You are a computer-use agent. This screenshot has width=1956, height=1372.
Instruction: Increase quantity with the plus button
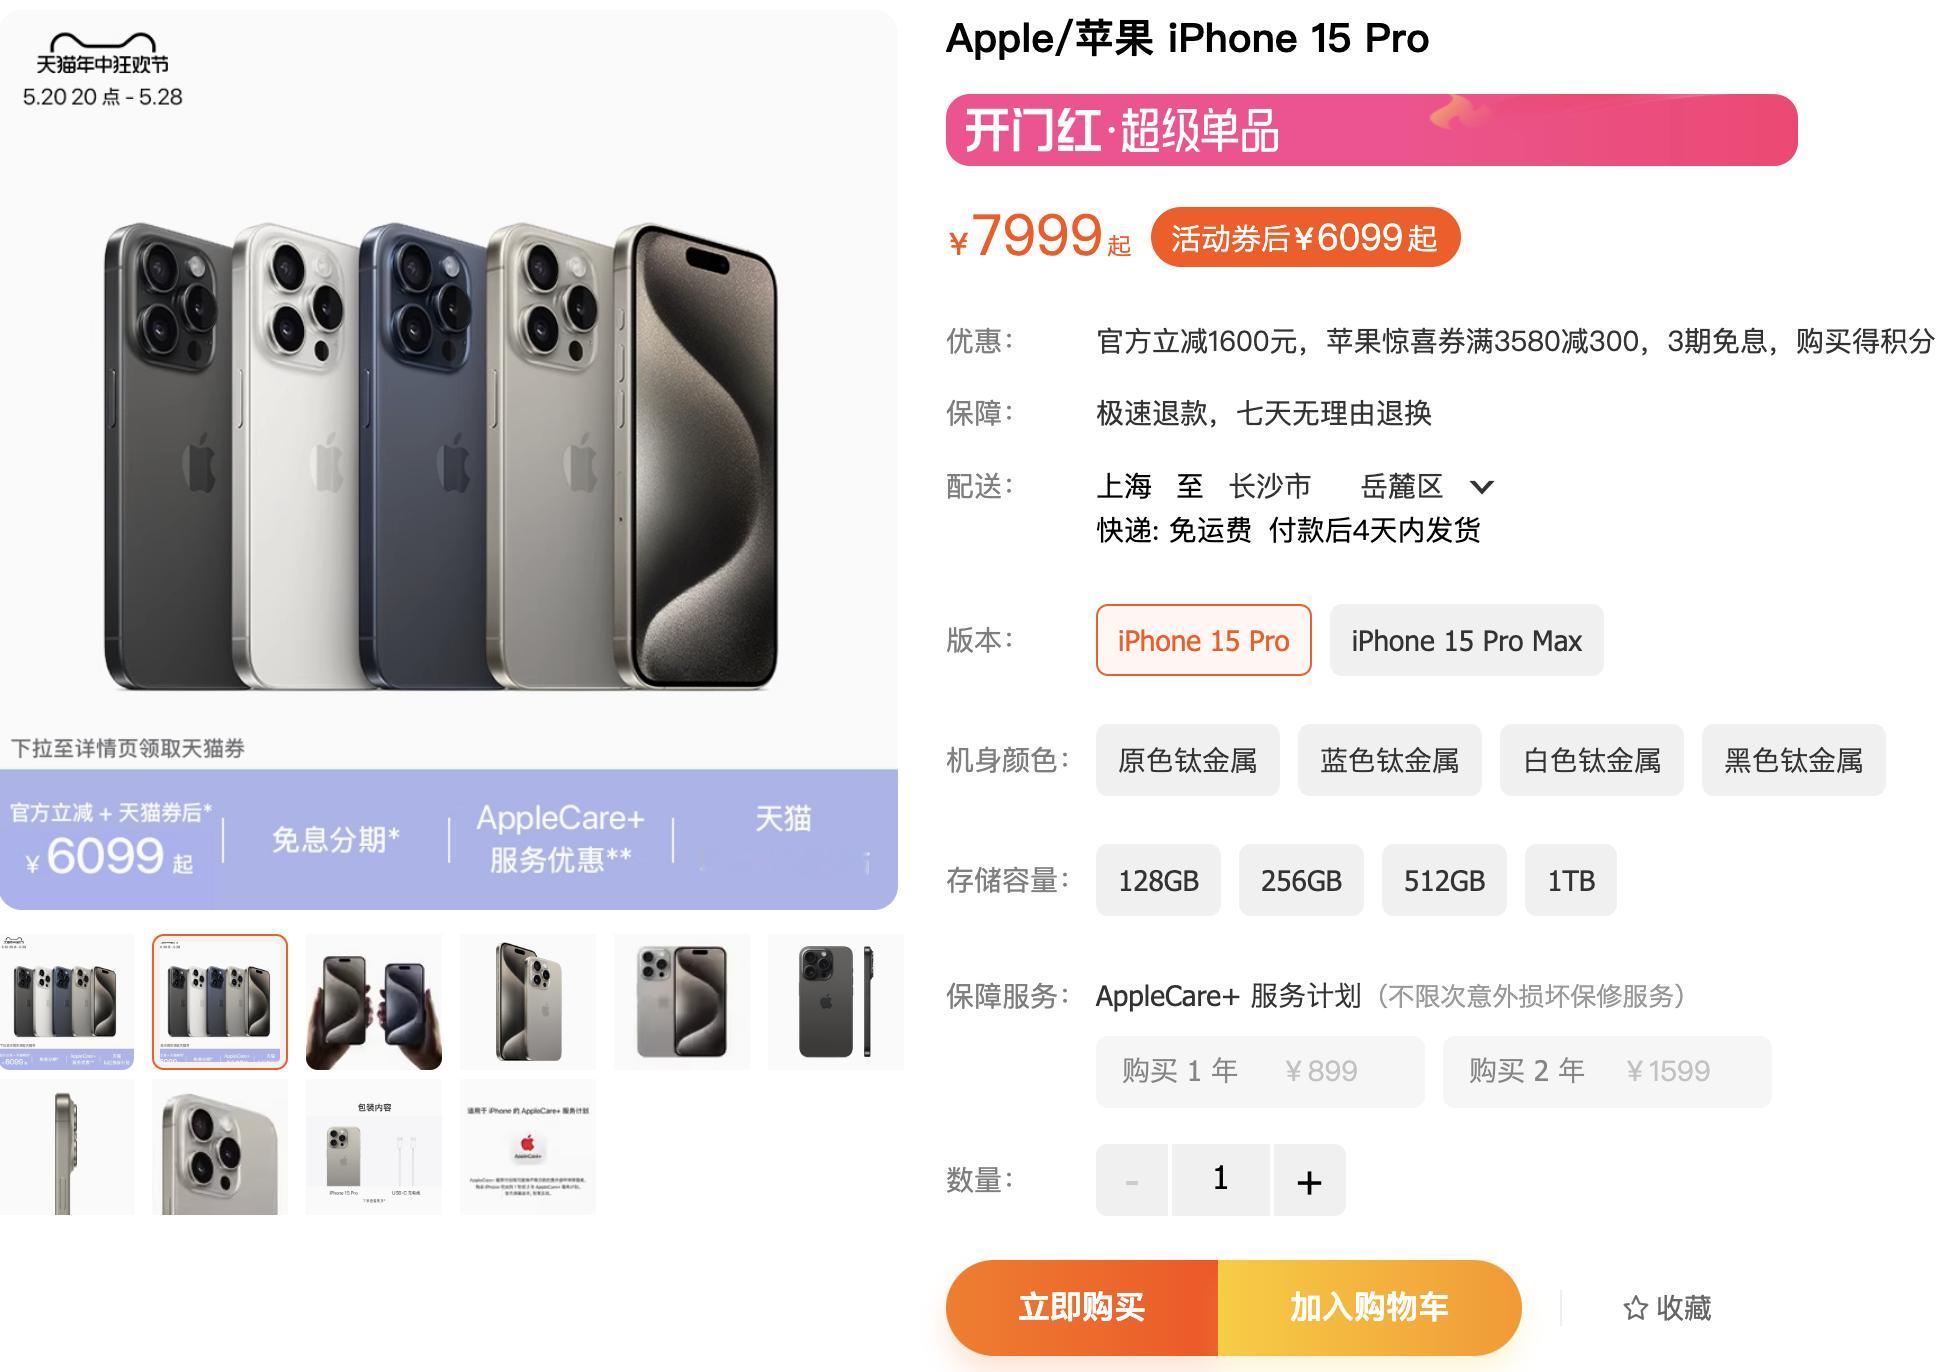(x=1309, y=1181)
